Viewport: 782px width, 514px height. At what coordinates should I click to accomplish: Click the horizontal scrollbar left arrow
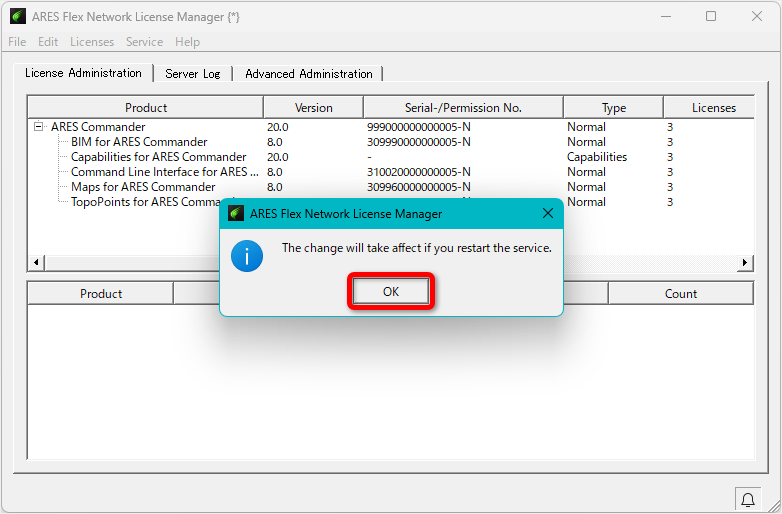[36, 262]
